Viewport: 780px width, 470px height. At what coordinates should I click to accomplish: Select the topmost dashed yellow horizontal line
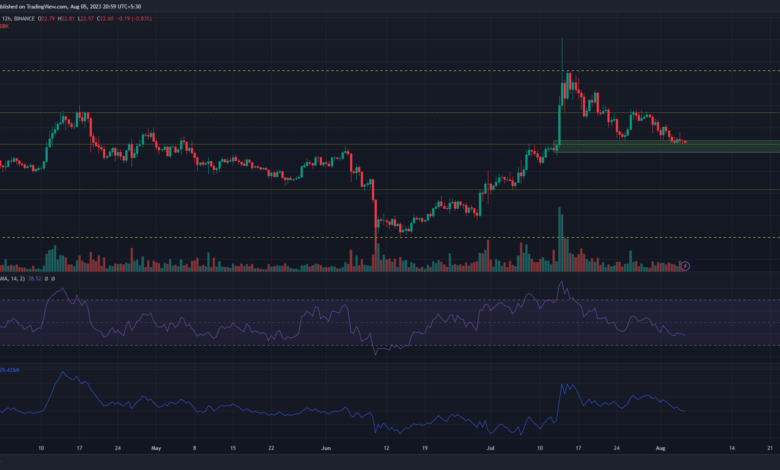click(x=300, y=71)
